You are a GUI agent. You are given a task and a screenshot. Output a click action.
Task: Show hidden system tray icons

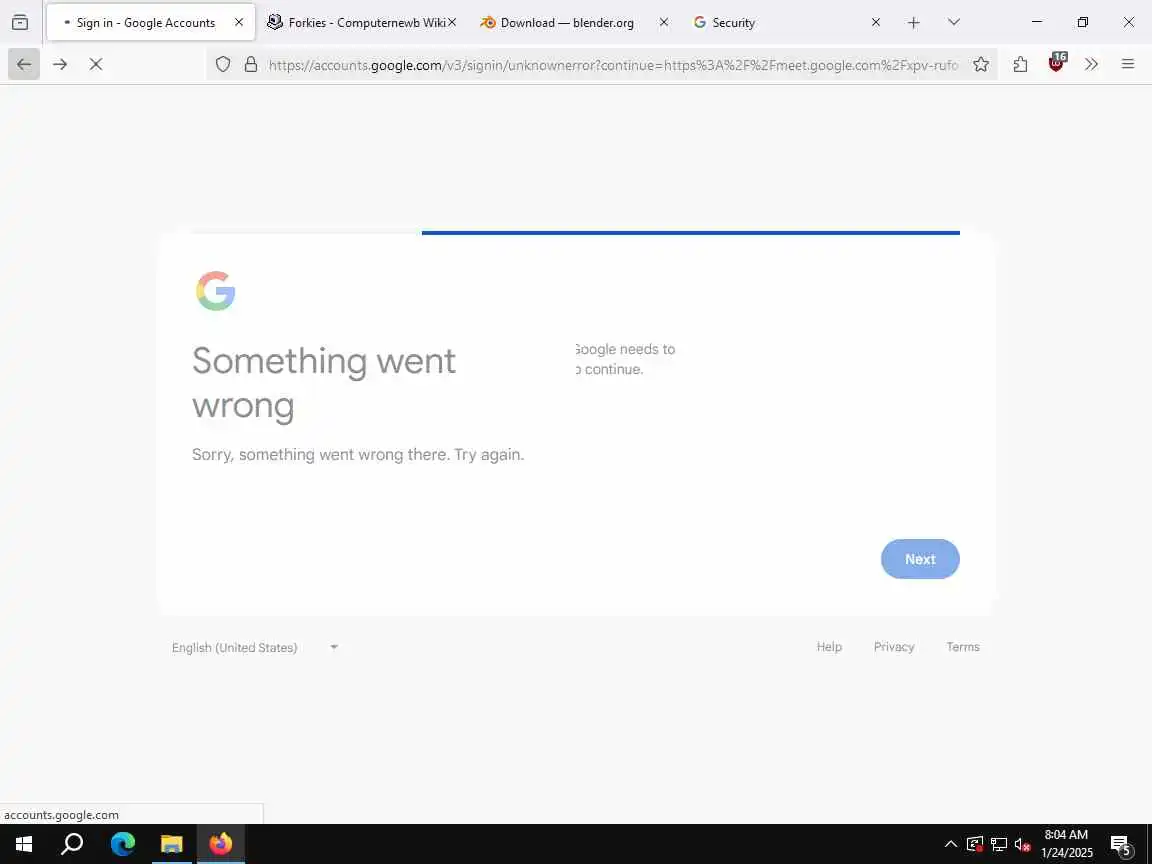point(951,844)
